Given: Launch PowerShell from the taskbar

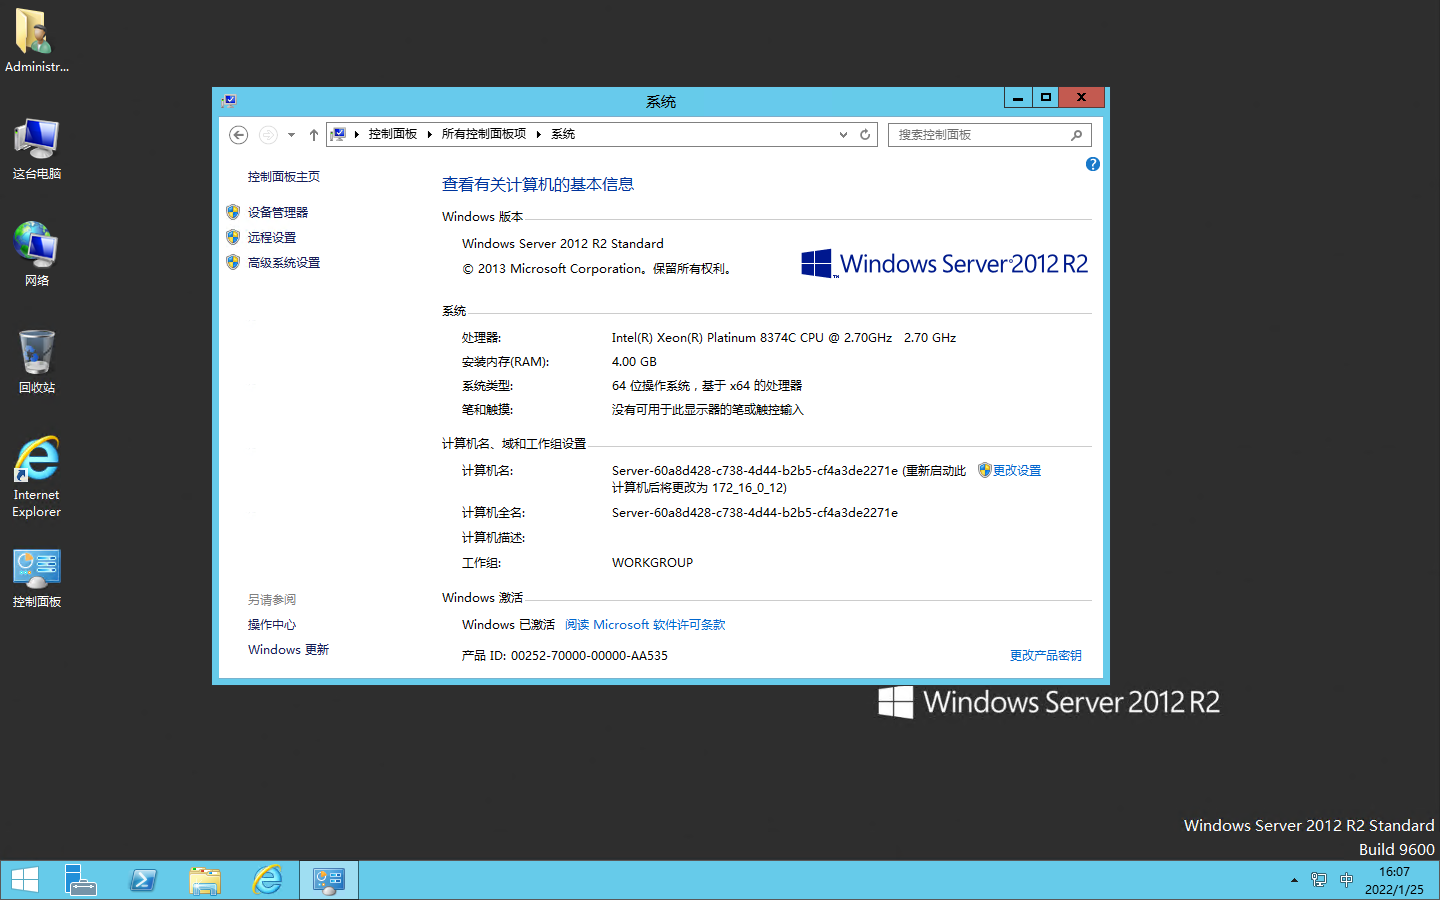Looking at the screenshot, I should (x=143, y=880).
